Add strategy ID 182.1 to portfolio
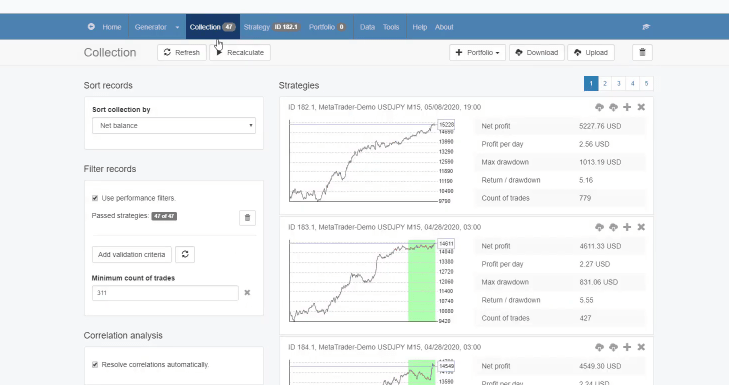Image resolution: width=729 pixels, height=385 pixels. pos(627,107)
